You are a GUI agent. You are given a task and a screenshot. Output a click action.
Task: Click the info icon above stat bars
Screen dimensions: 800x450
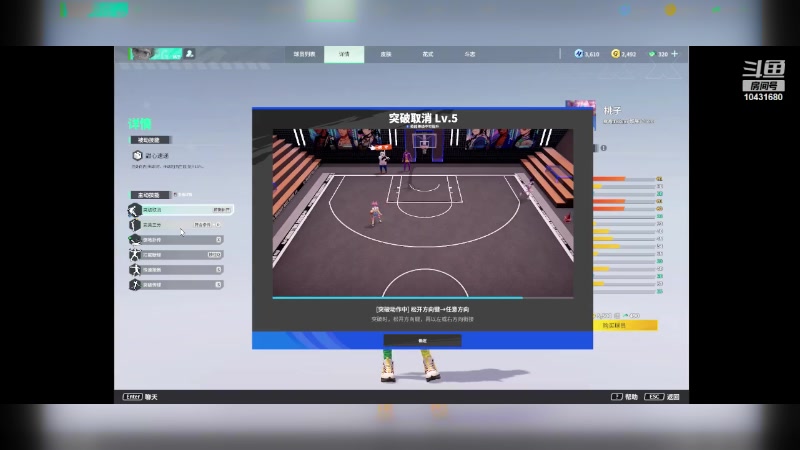pyautogui.click(x=604, y=148)
